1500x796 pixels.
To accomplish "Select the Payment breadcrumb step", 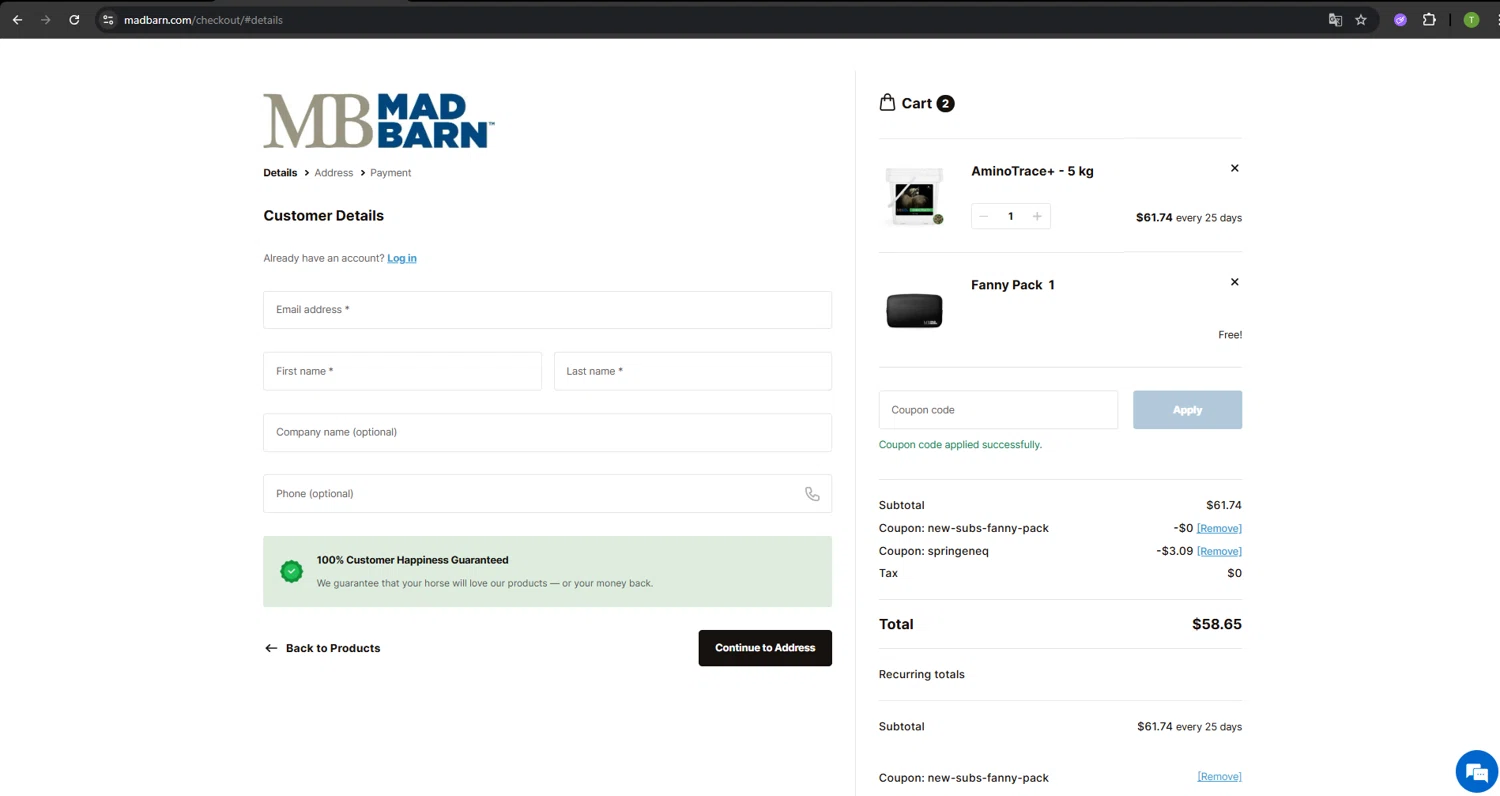I will [x=391, y=173].
